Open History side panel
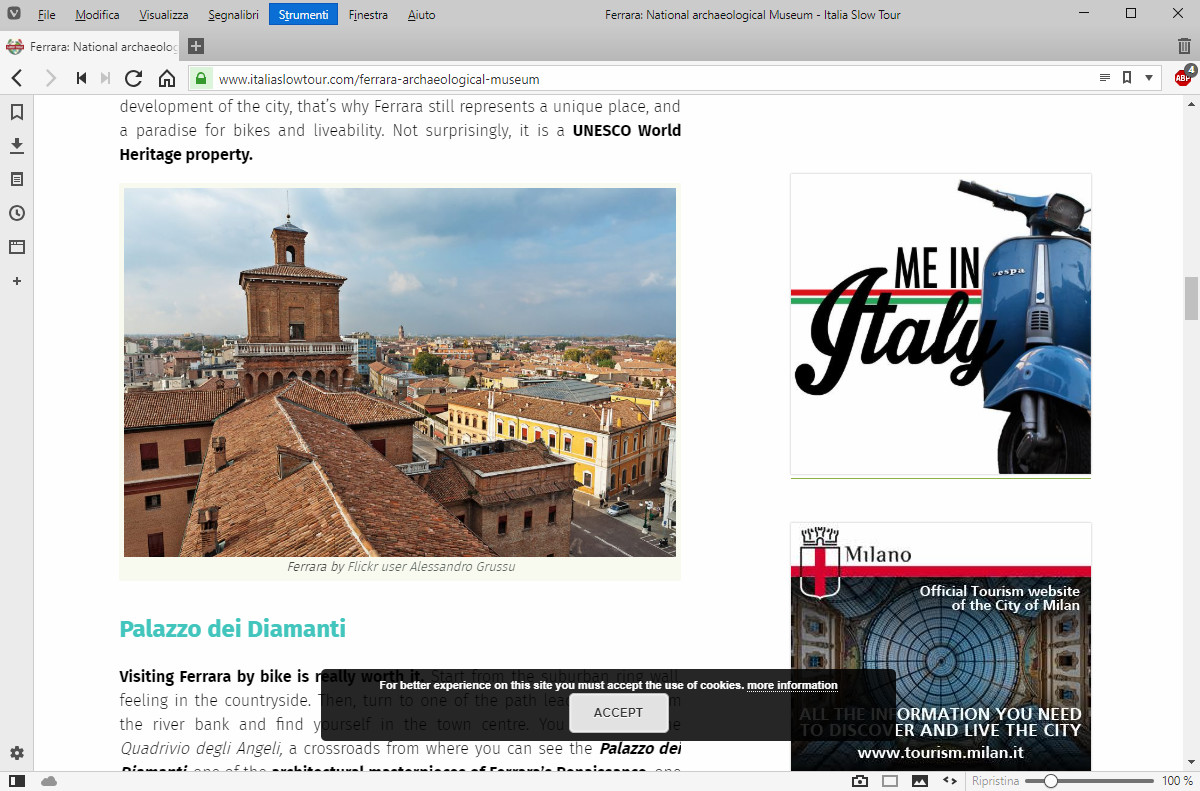 [x=17, y=213]
